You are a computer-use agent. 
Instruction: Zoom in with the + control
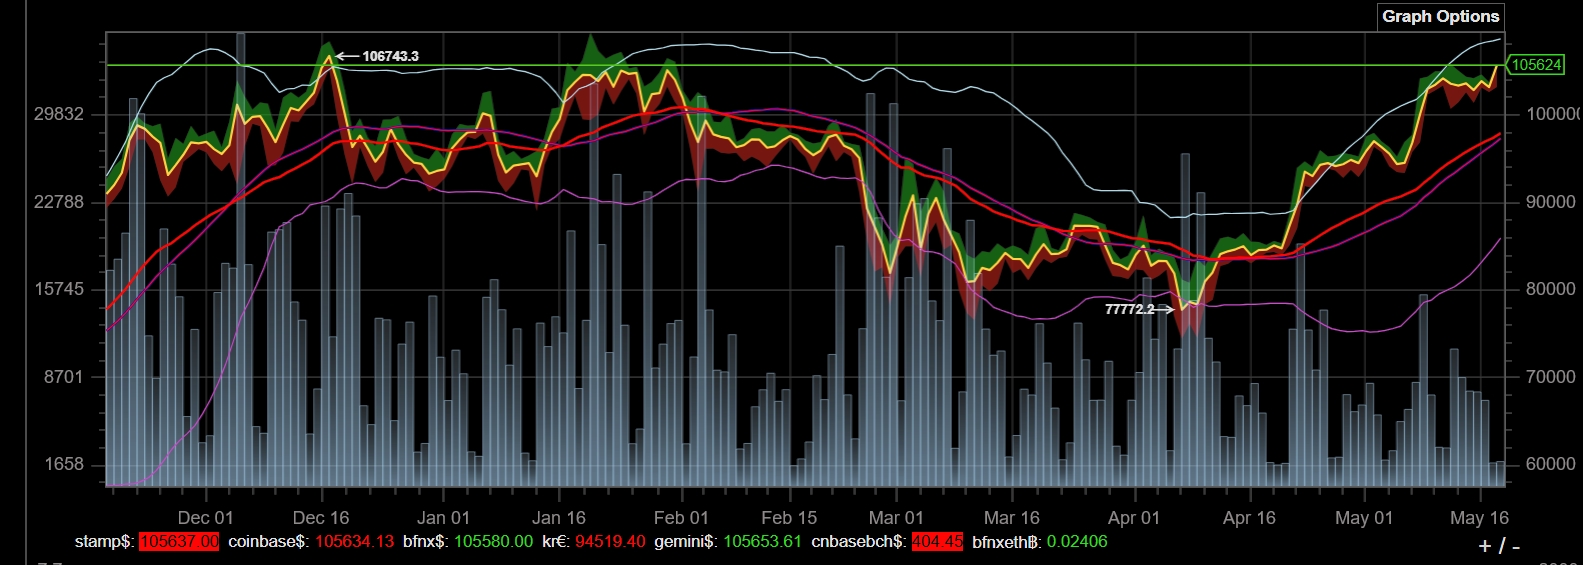click(1485, 546)
